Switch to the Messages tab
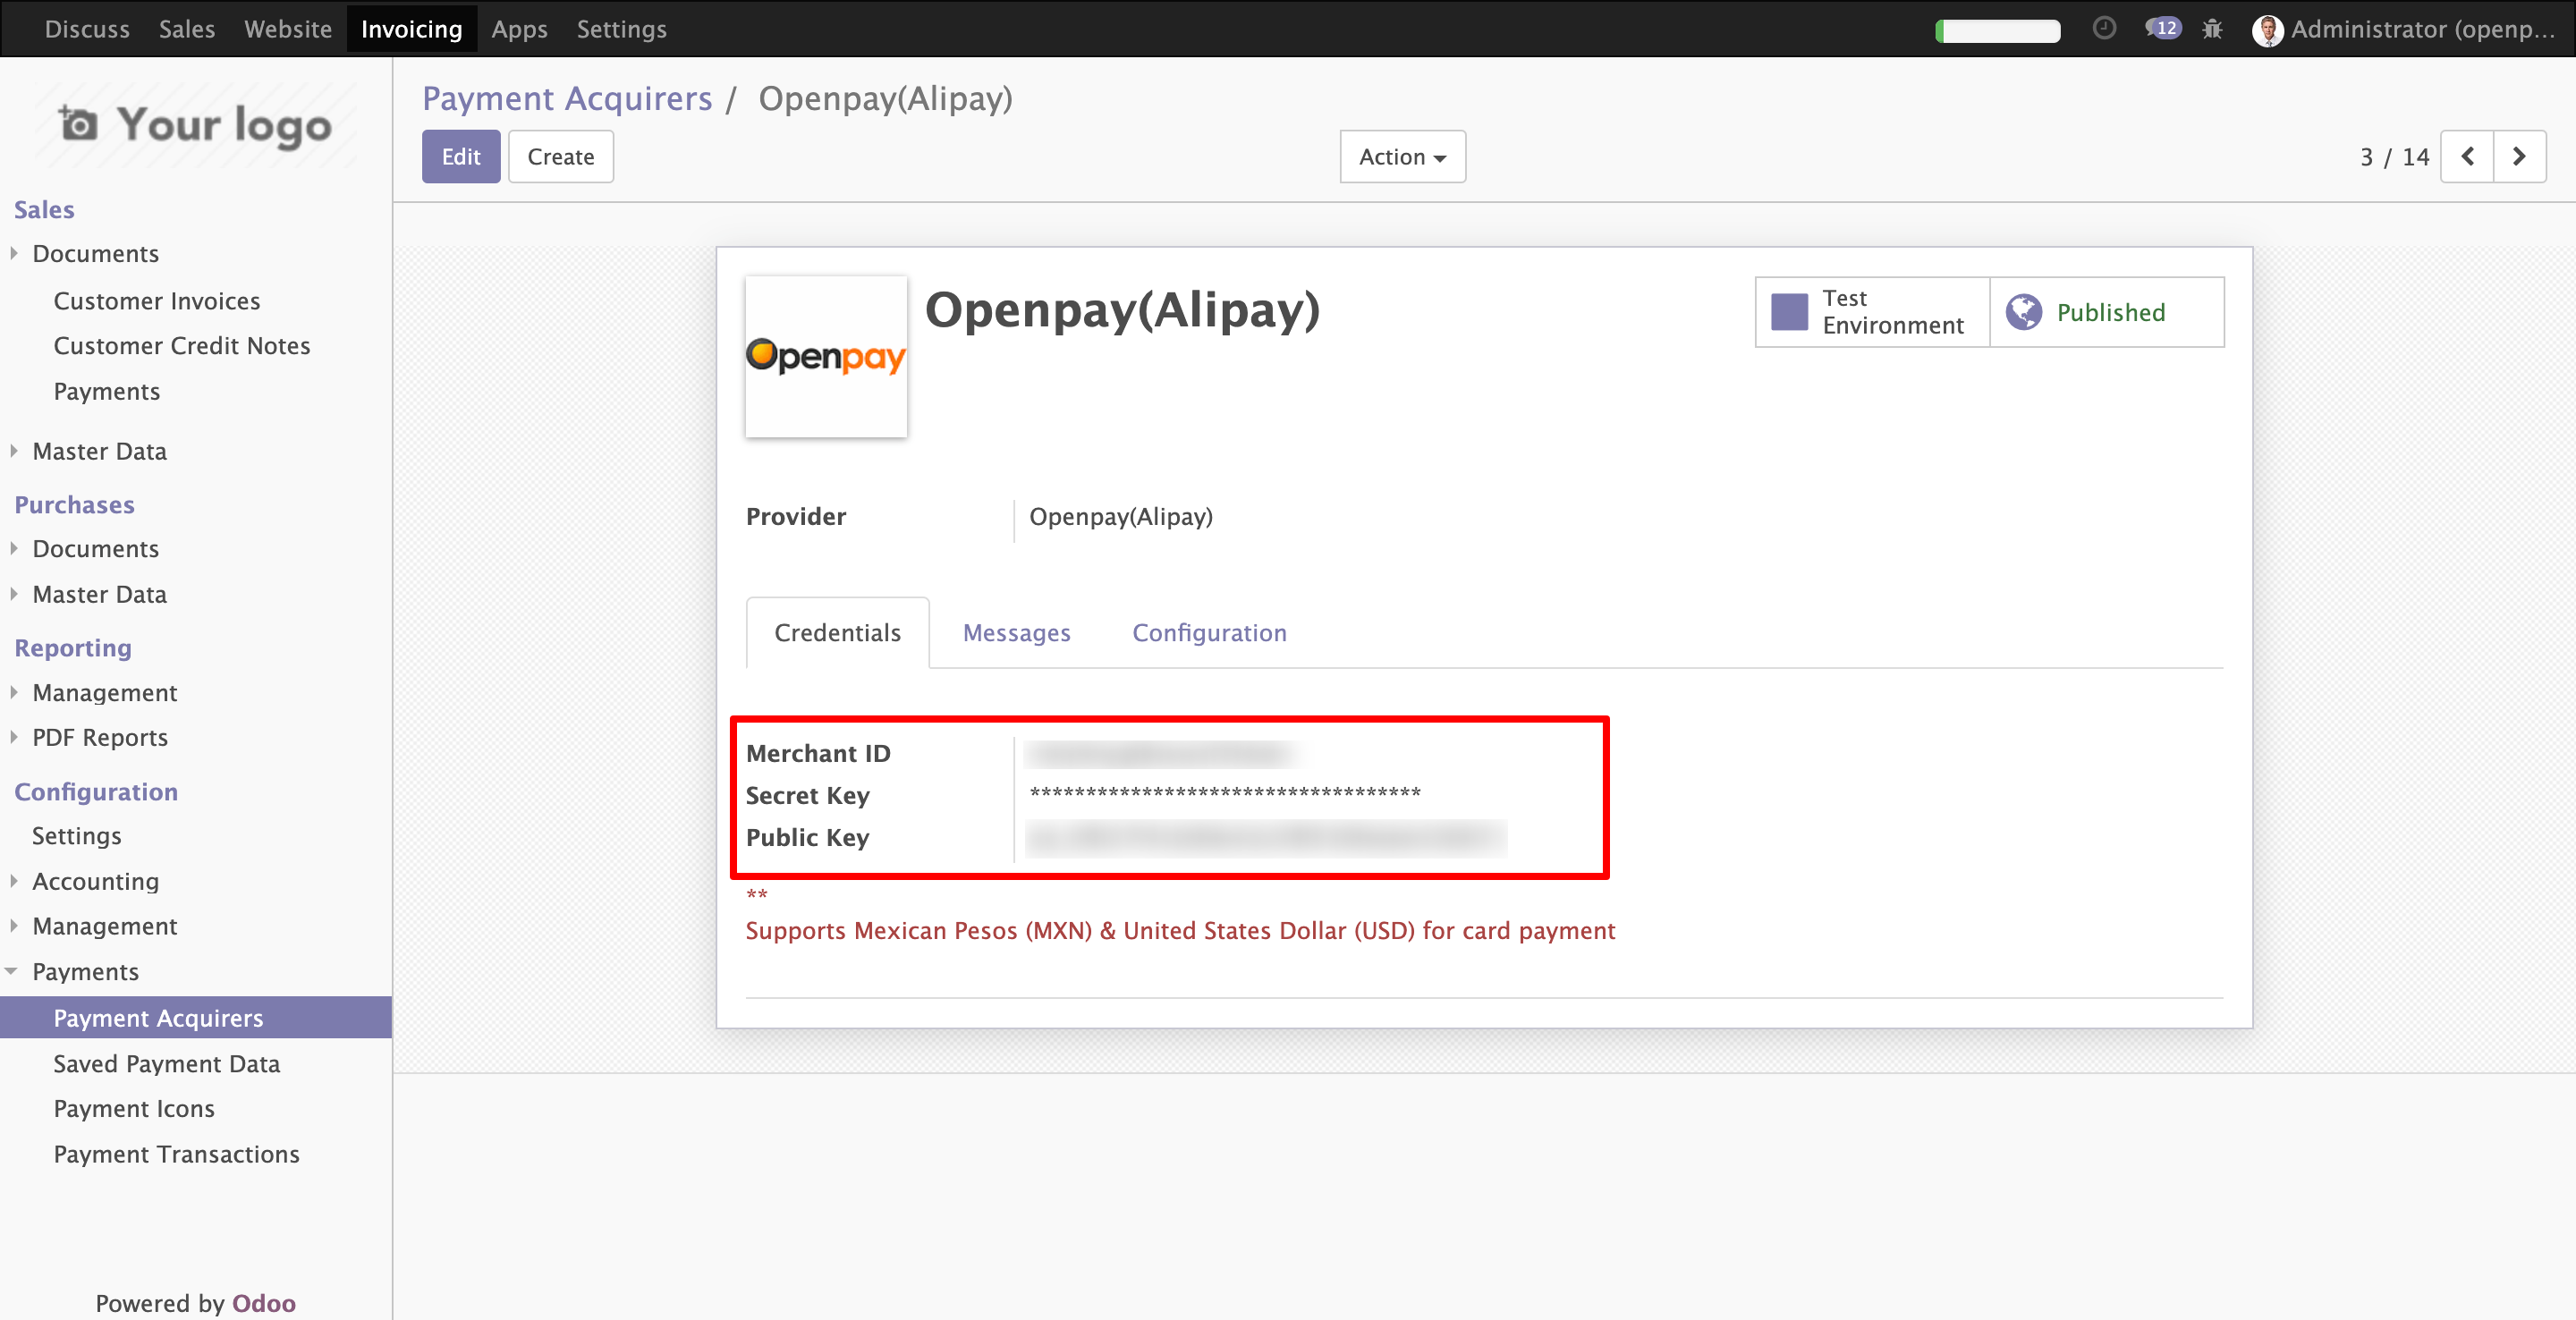 pos(1016,633)
